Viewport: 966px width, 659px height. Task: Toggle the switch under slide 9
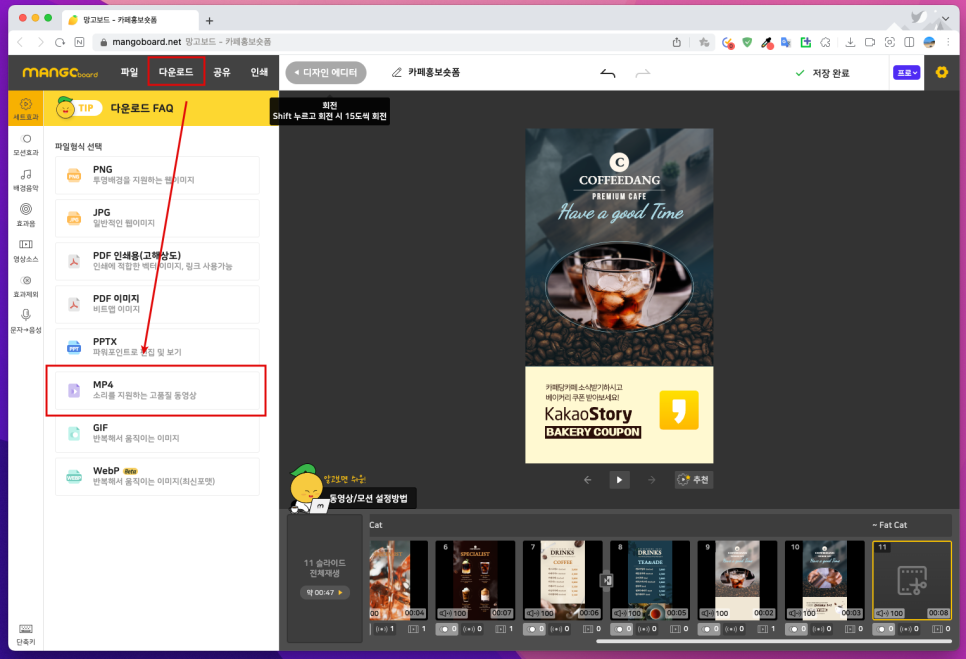[709, 629]
